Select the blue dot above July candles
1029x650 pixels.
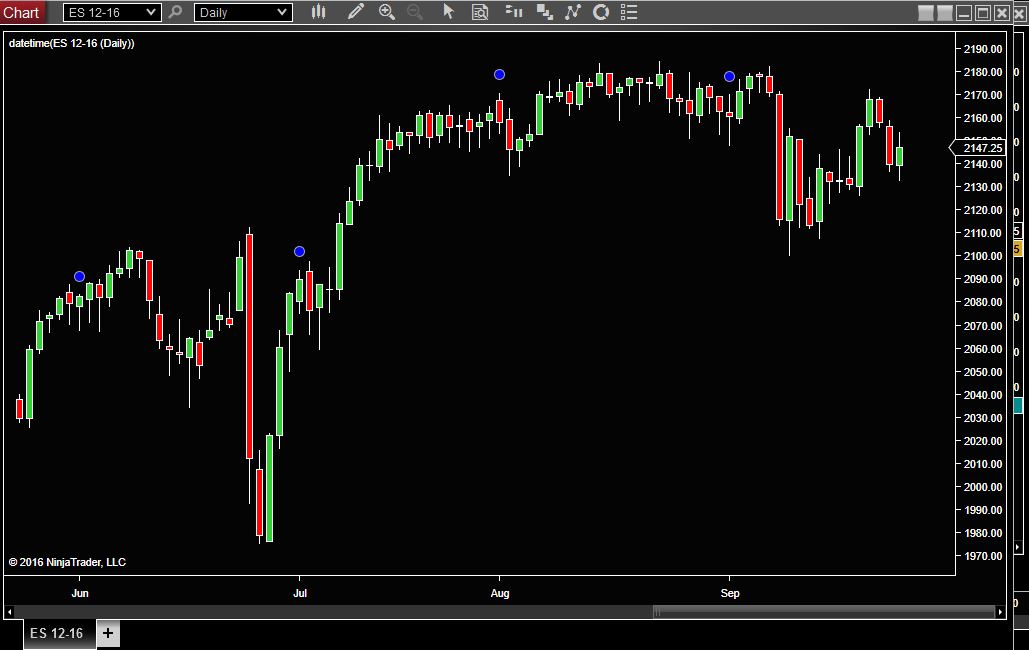click(x=299, y=251)
